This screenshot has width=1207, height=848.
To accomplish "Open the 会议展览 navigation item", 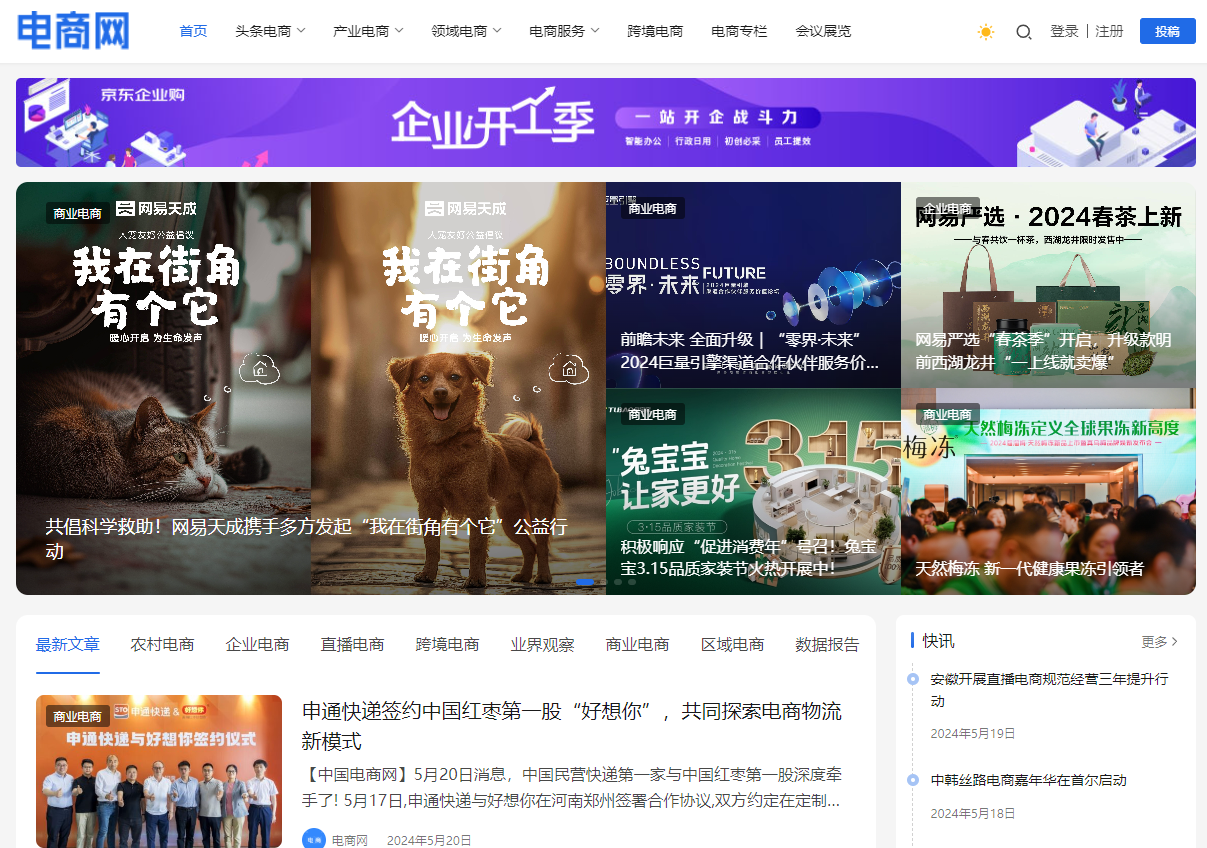I will pos(823,31).
